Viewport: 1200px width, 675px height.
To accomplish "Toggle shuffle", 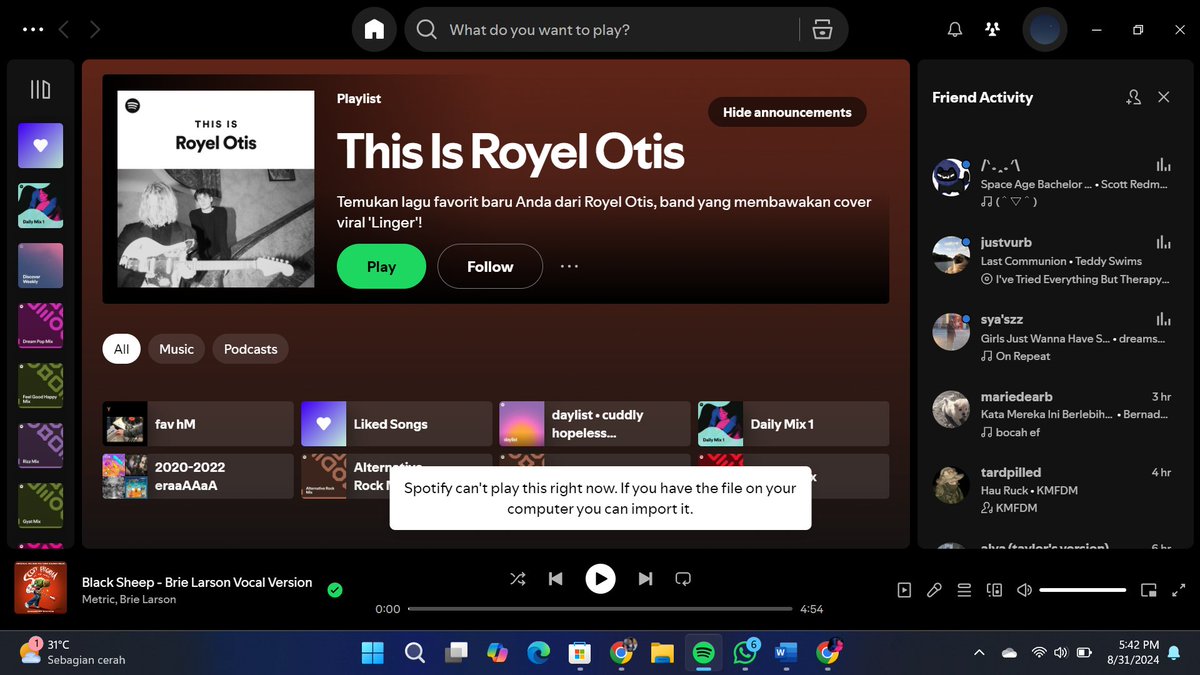I will 518,578.
